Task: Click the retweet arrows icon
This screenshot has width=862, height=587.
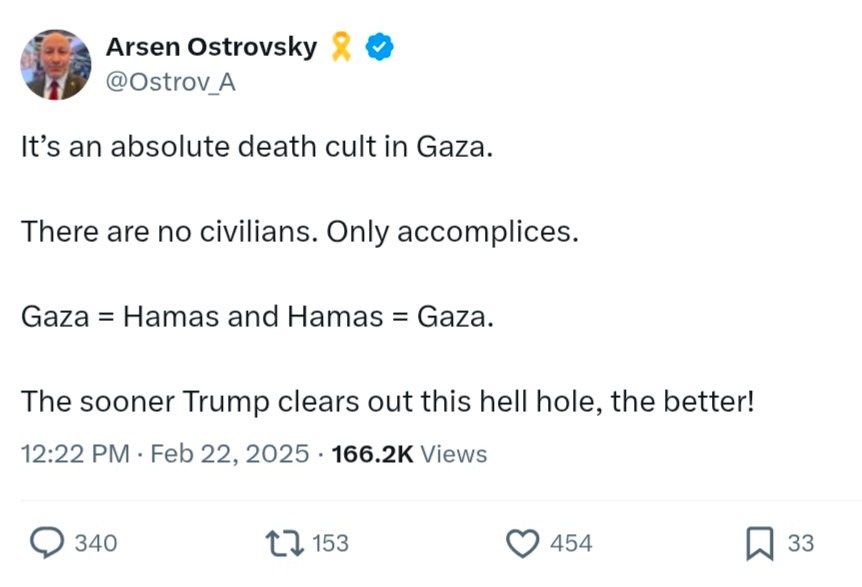Action: tap(285, 543)
